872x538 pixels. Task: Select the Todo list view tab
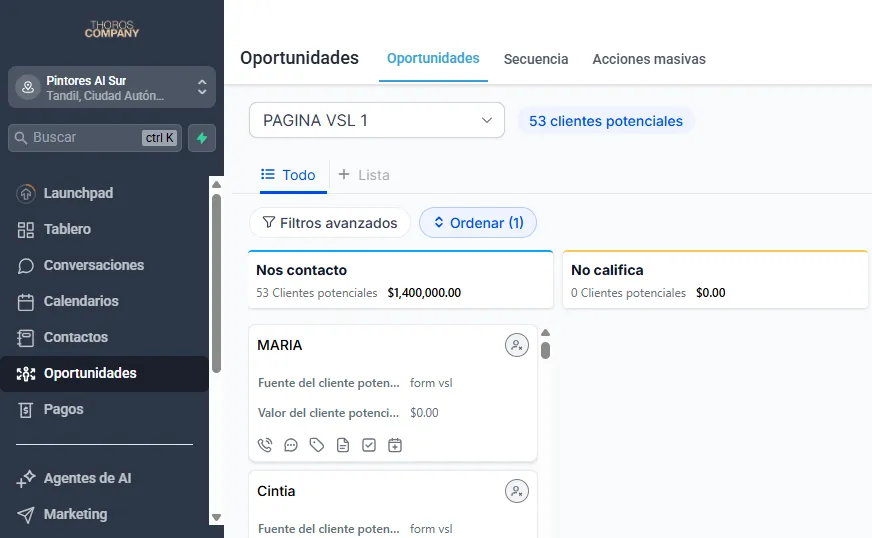[288, 175]
